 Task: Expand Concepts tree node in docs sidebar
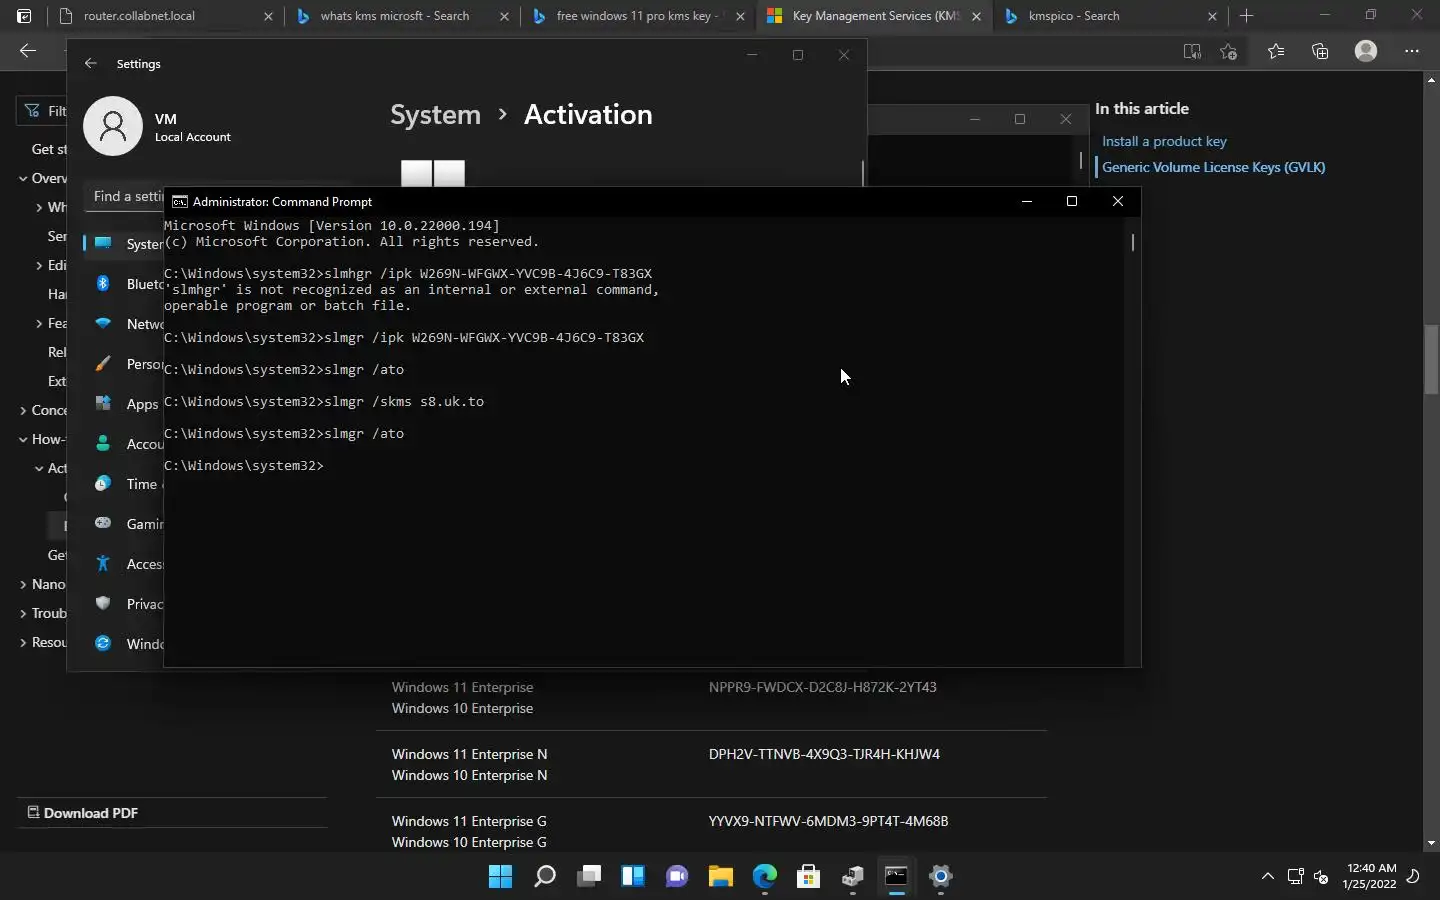(x=23, y=410)
